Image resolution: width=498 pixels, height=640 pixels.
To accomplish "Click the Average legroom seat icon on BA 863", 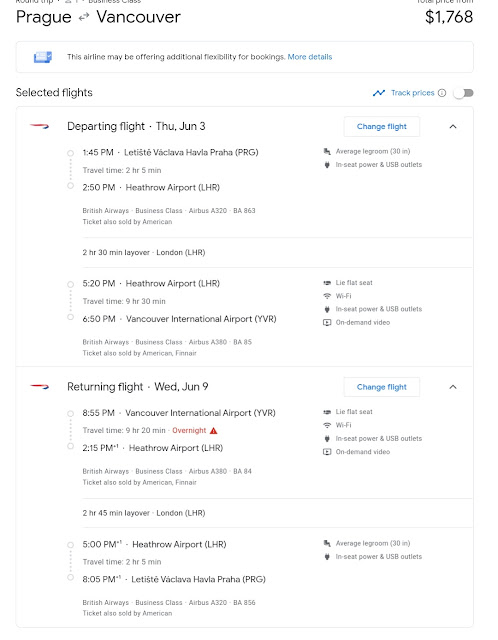I will 327,151.
